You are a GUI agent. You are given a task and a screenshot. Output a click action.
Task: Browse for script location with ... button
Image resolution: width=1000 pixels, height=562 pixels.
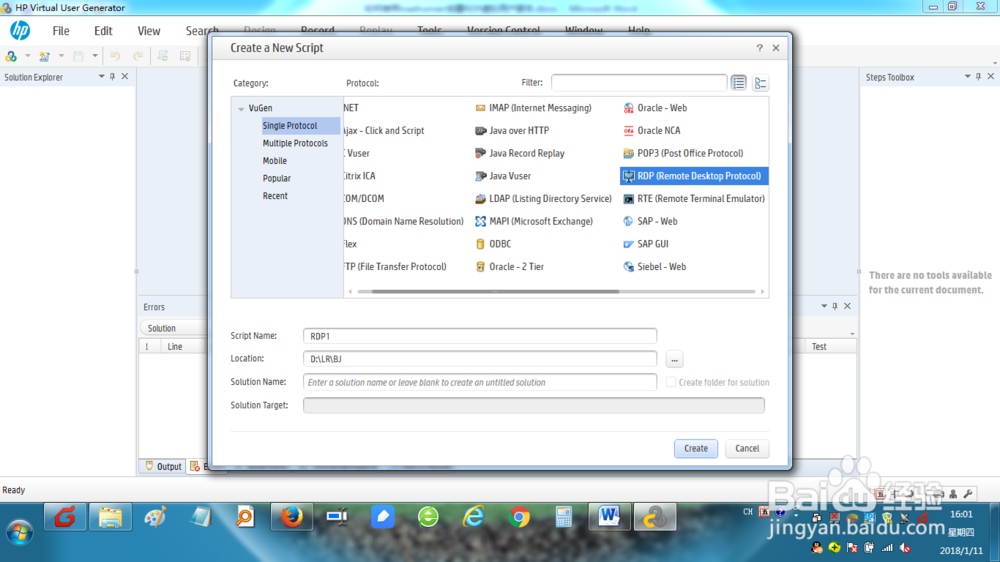coord(674,360)
